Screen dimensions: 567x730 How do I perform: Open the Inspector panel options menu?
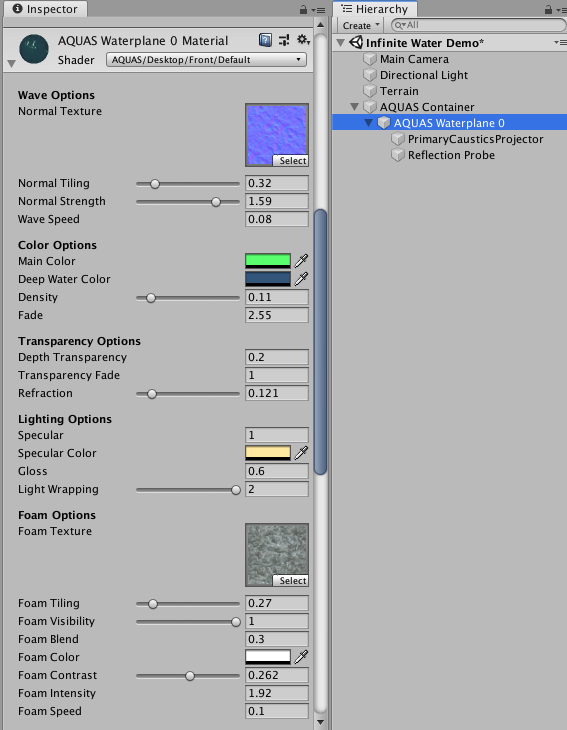[x=319, y=10]
